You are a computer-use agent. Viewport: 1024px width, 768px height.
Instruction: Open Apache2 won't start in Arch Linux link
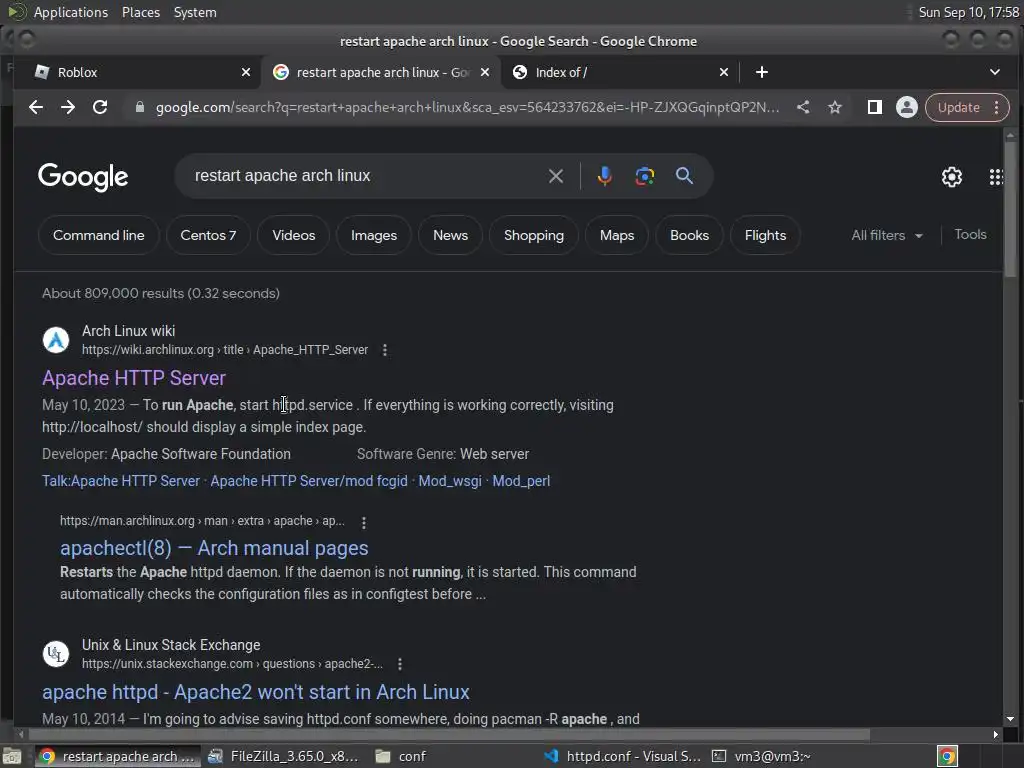click(x=256, y=692)
